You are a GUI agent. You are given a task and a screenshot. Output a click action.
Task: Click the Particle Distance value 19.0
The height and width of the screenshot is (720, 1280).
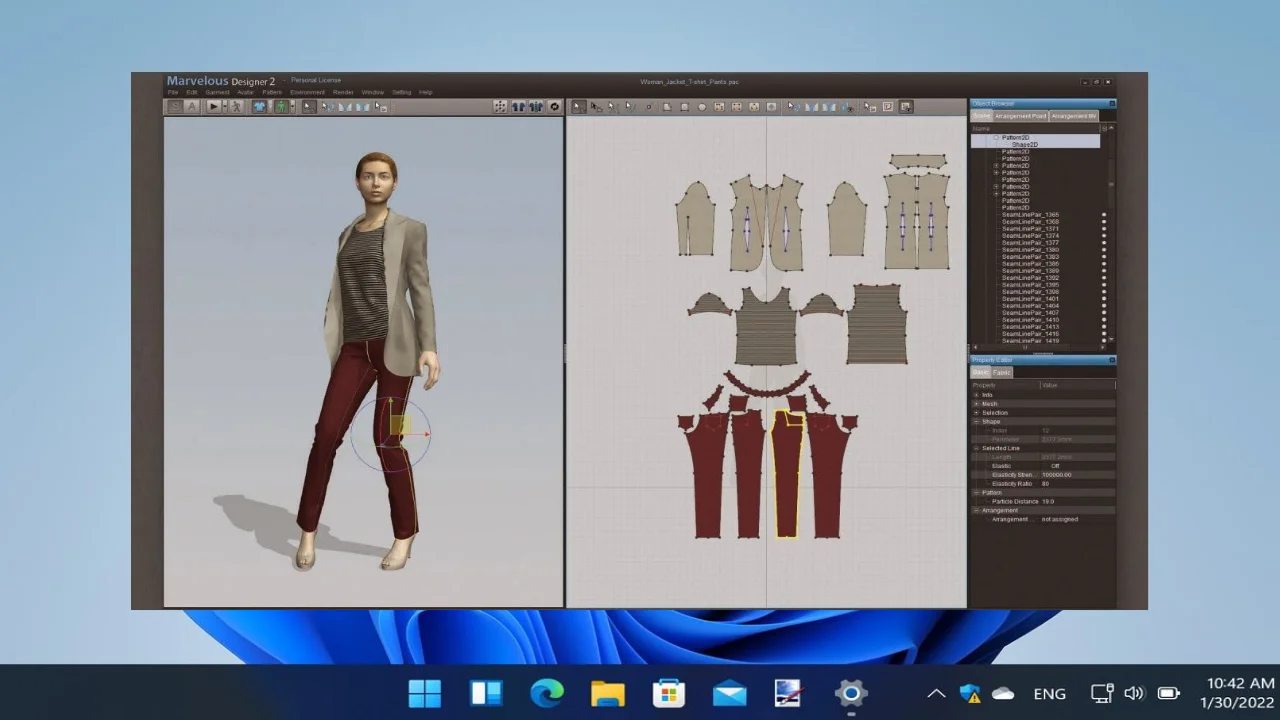coord(1048,501)
